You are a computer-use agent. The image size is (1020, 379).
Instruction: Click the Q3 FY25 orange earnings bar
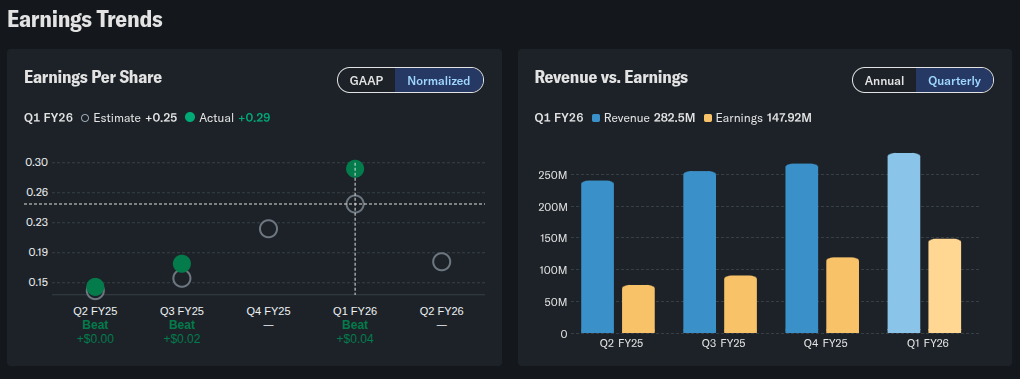pos(740,304)
